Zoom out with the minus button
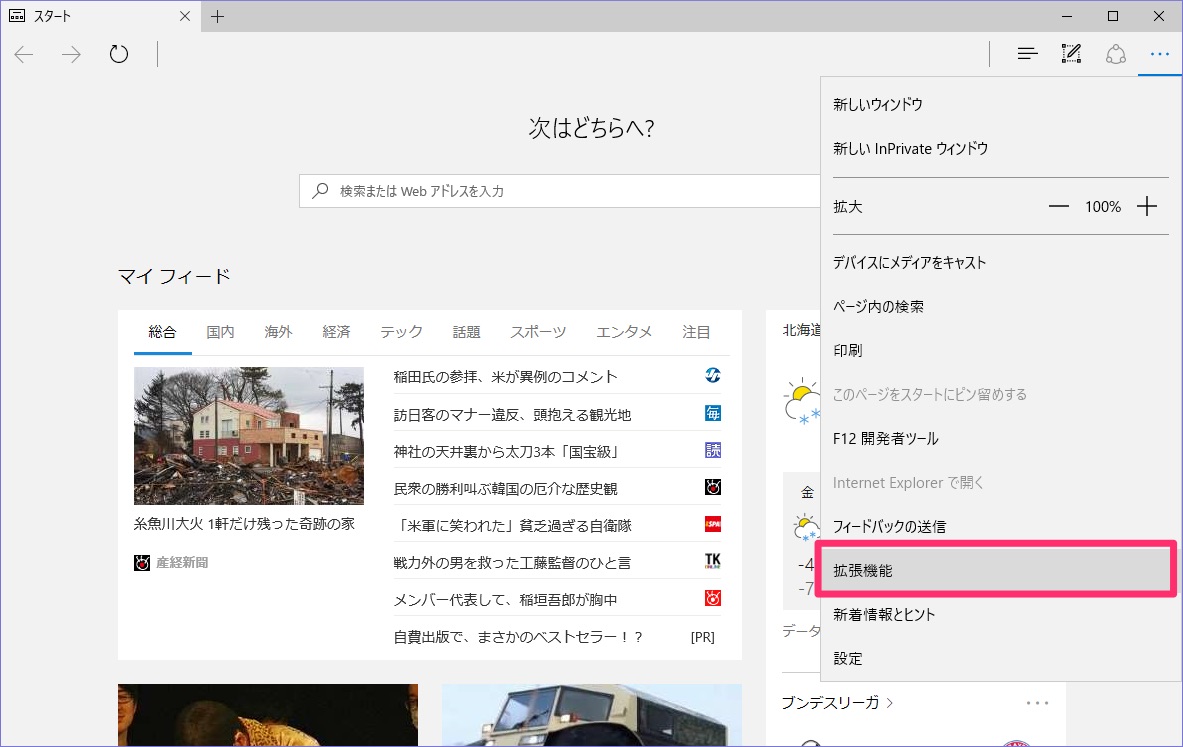The width and height of the screenshot is (1183, 747). 1059,206
